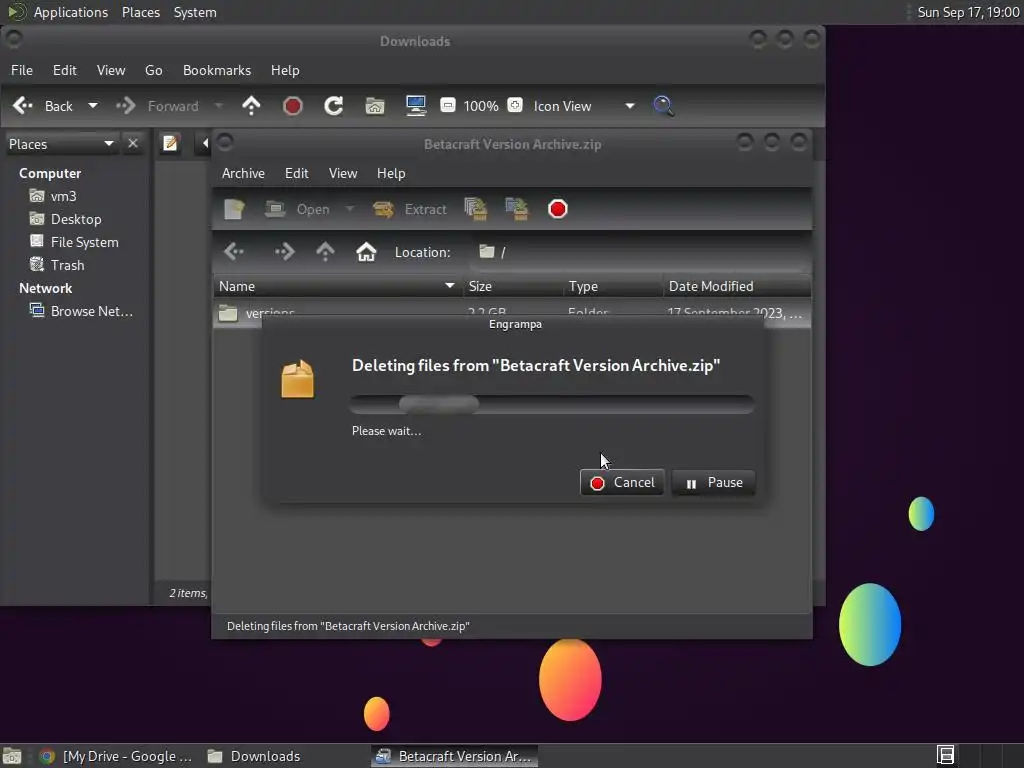
Task: Click the add files icon in Engrampa
Action: [476, 209]
